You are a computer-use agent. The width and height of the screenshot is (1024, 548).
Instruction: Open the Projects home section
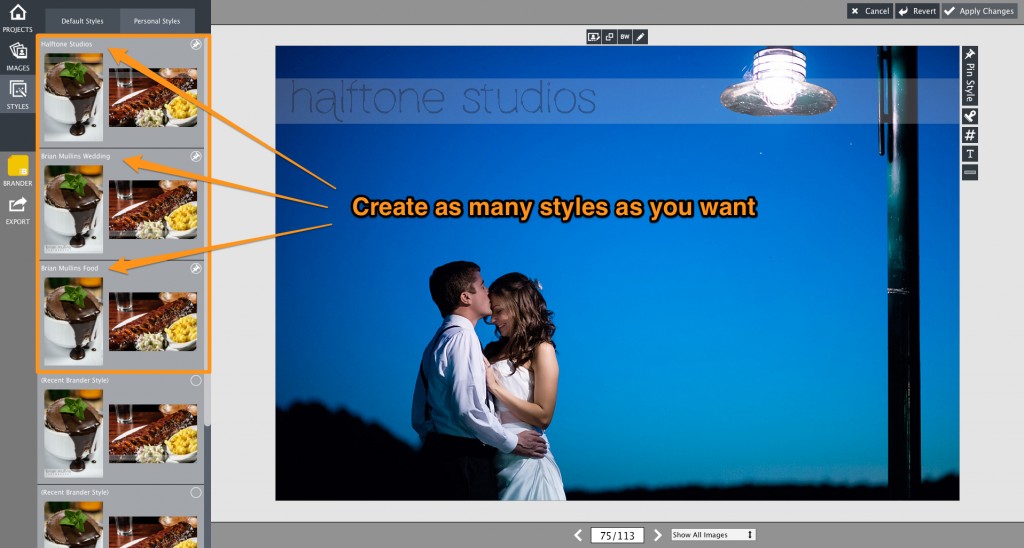[18, 18]
